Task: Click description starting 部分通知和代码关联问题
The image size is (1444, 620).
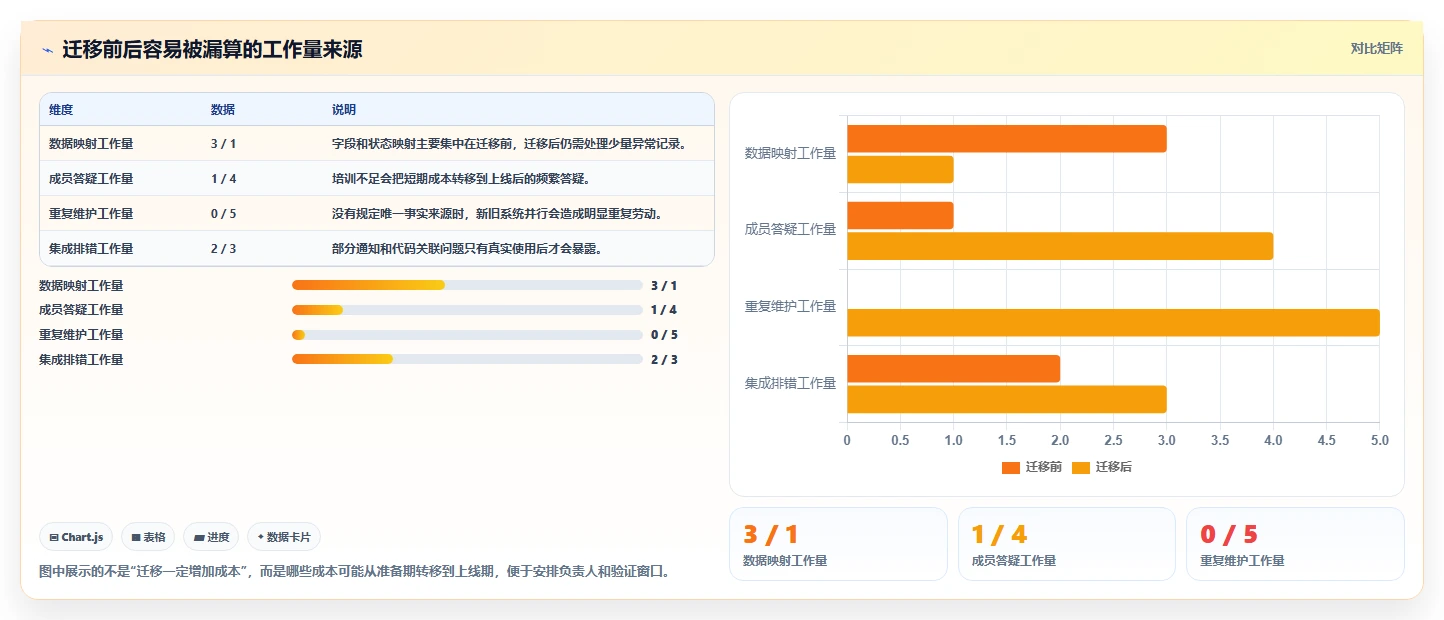Action: 467,249
